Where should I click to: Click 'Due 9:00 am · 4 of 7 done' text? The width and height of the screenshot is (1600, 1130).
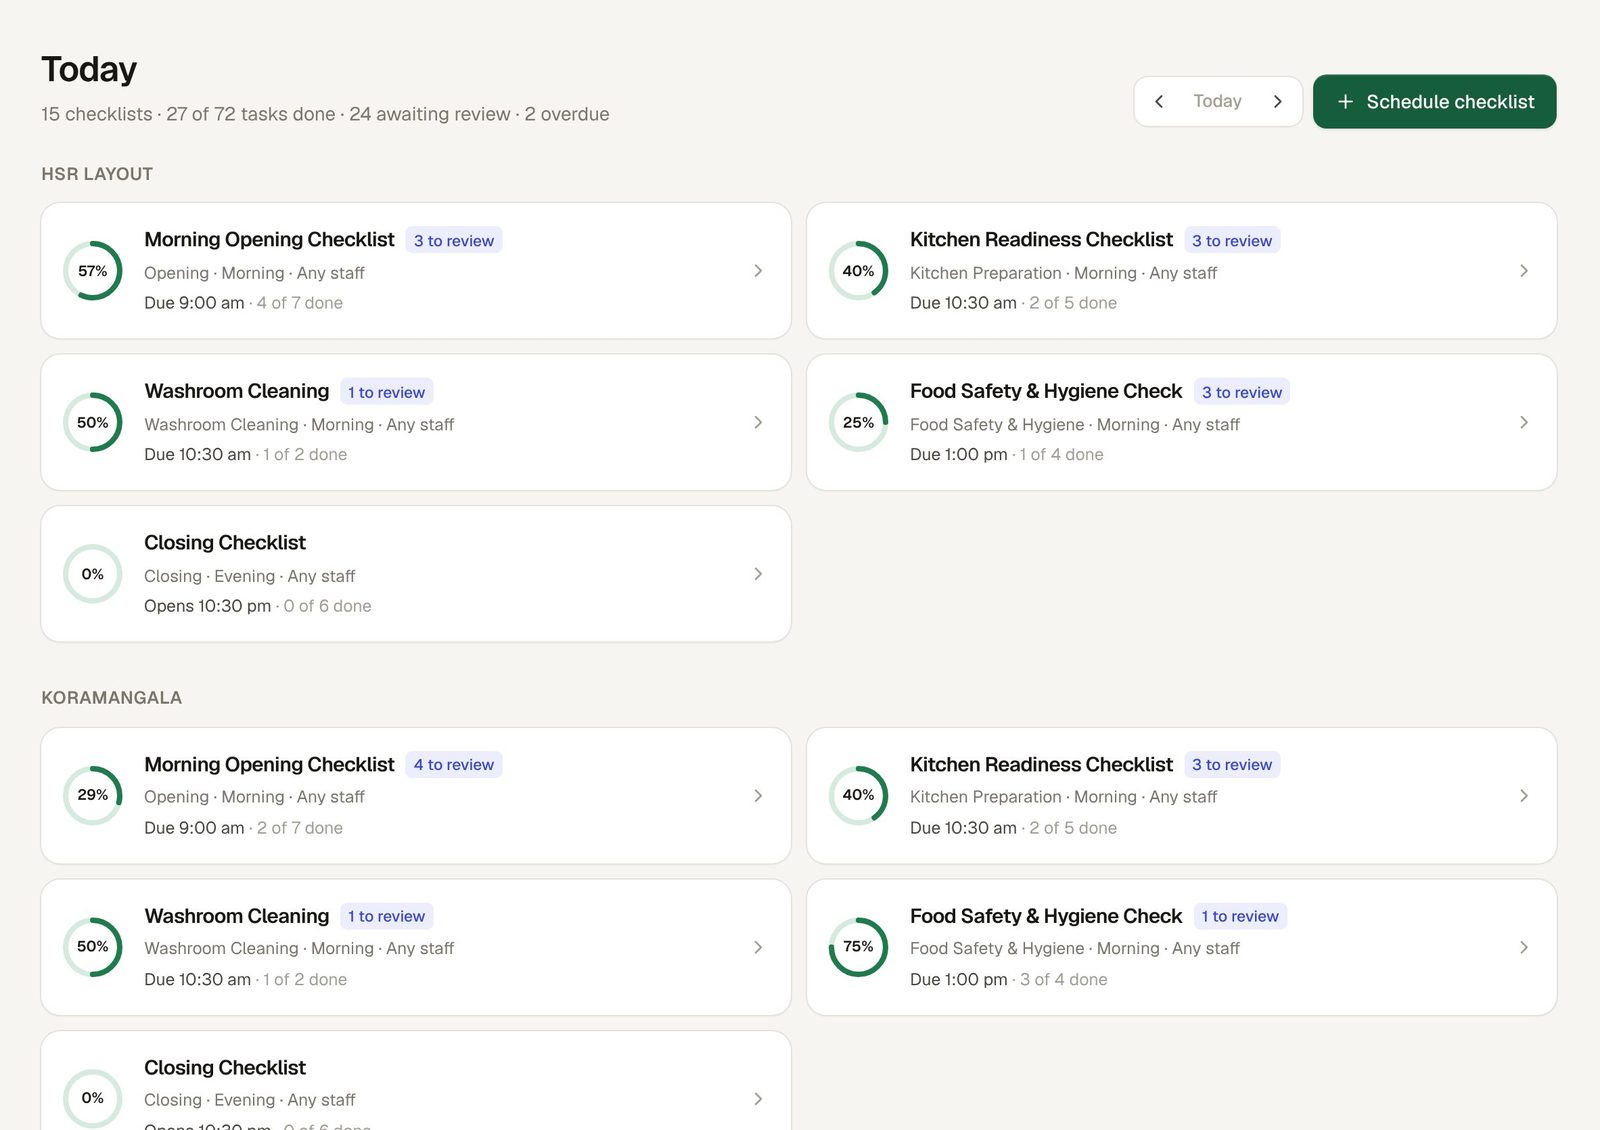(243, 303)
